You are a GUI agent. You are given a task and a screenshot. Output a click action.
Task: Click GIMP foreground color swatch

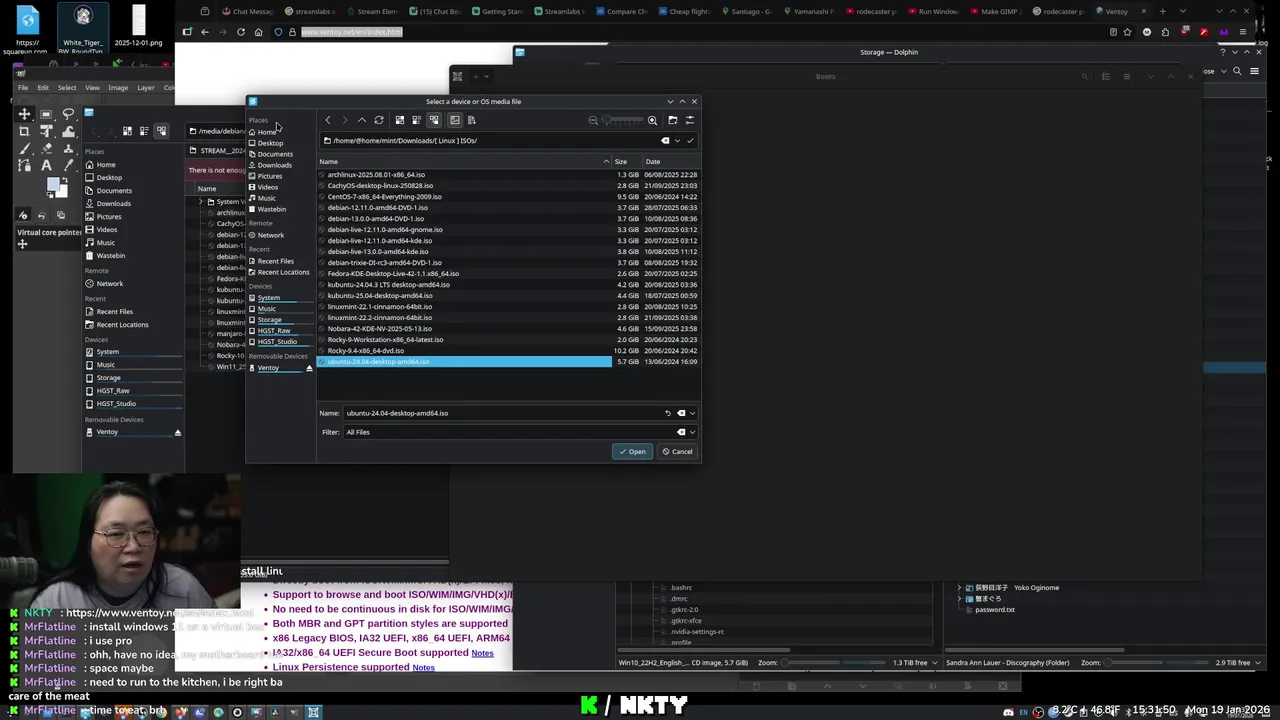(53, 184)
